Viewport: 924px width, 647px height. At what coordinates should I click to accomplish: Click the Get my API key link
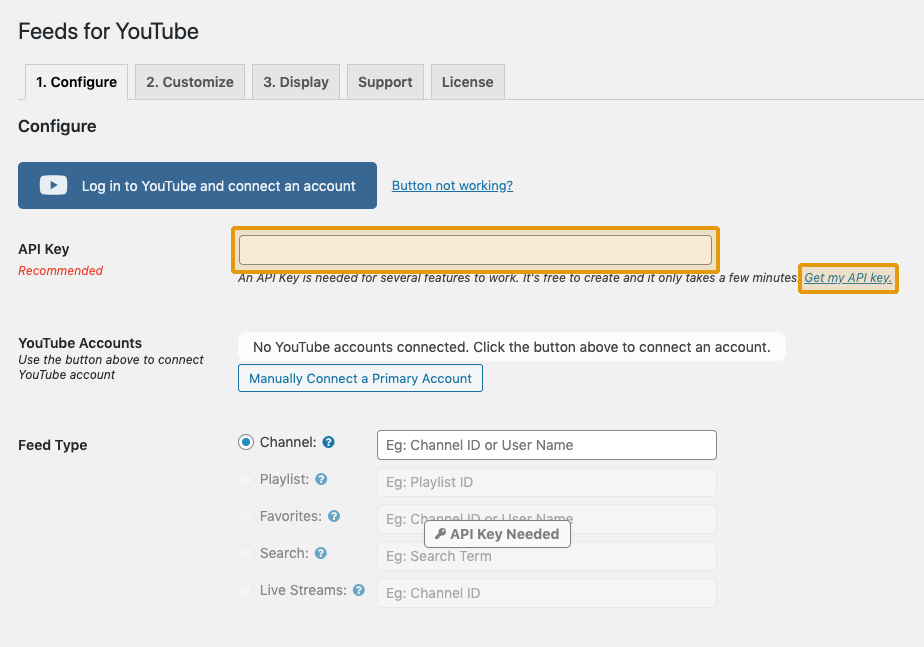(847, 278)
